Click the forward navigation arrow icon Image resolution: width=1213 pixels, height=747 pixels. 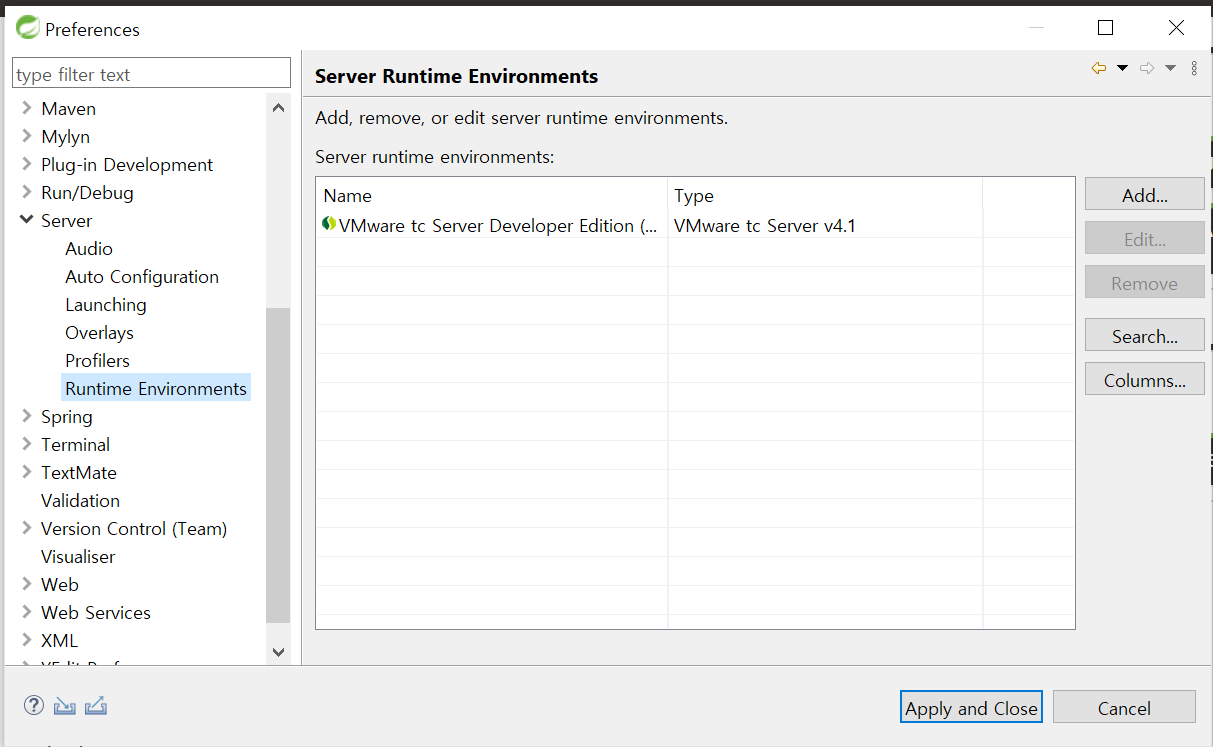tap(1147, 68)
